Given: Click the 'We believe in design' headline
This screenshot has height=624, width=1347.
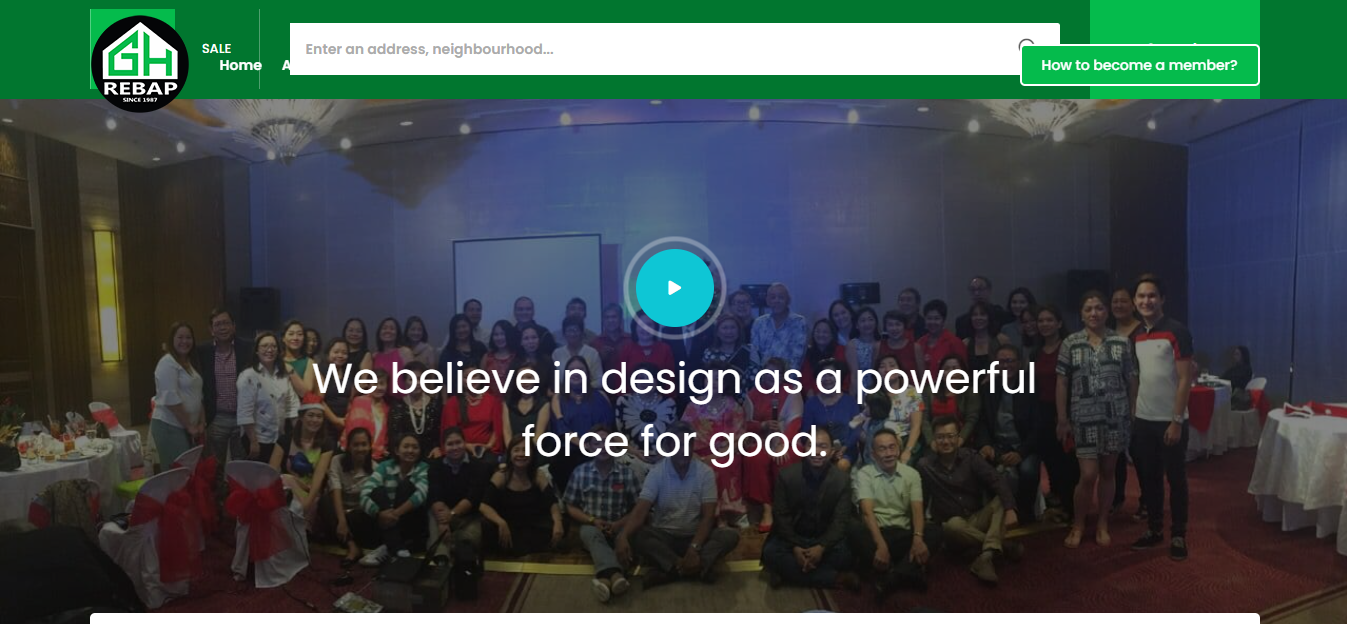Looking at the screenshot, I should click(673, 379).
